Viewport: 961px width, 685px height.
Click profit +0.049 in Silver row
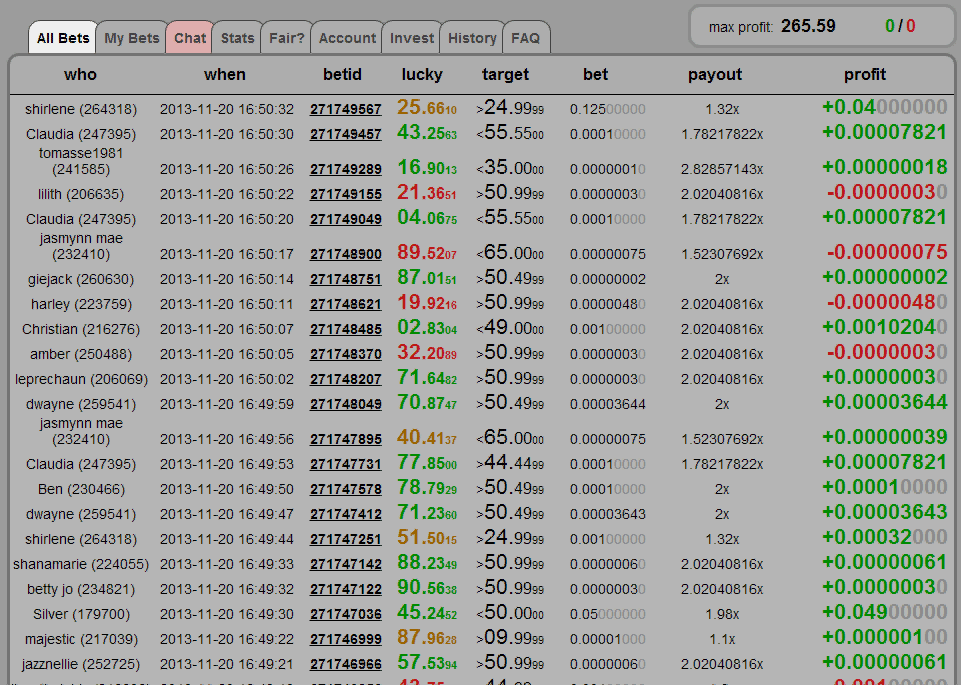(884, 613)
